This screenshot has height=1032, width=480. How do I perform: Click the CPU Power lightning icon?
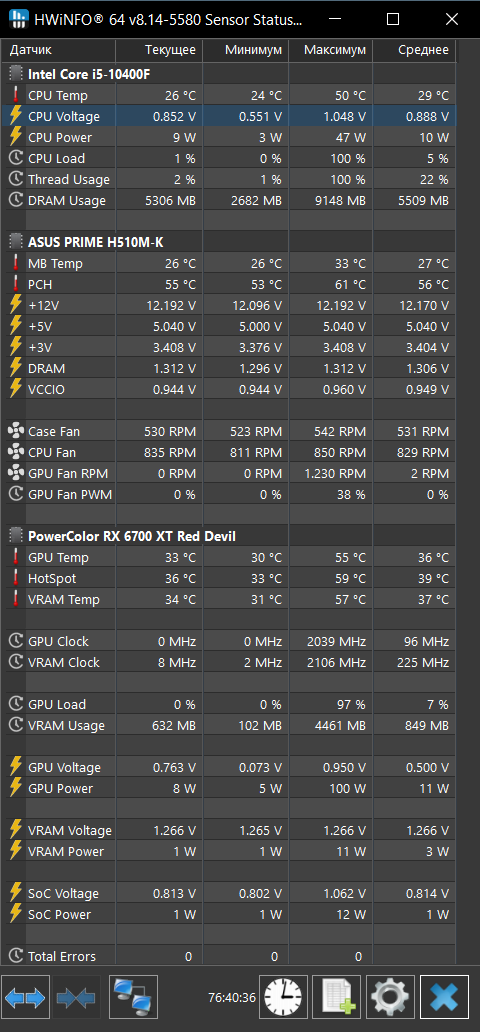pos(15,138)
